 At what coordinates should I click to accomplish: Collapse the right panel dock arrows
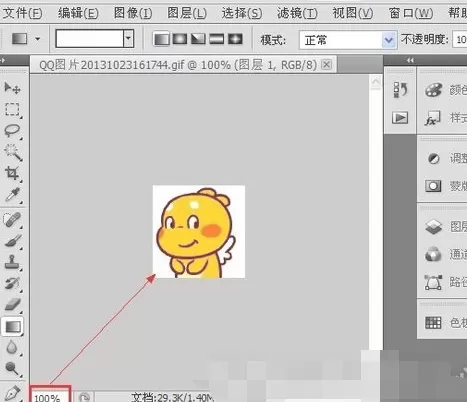pos(410,60)
